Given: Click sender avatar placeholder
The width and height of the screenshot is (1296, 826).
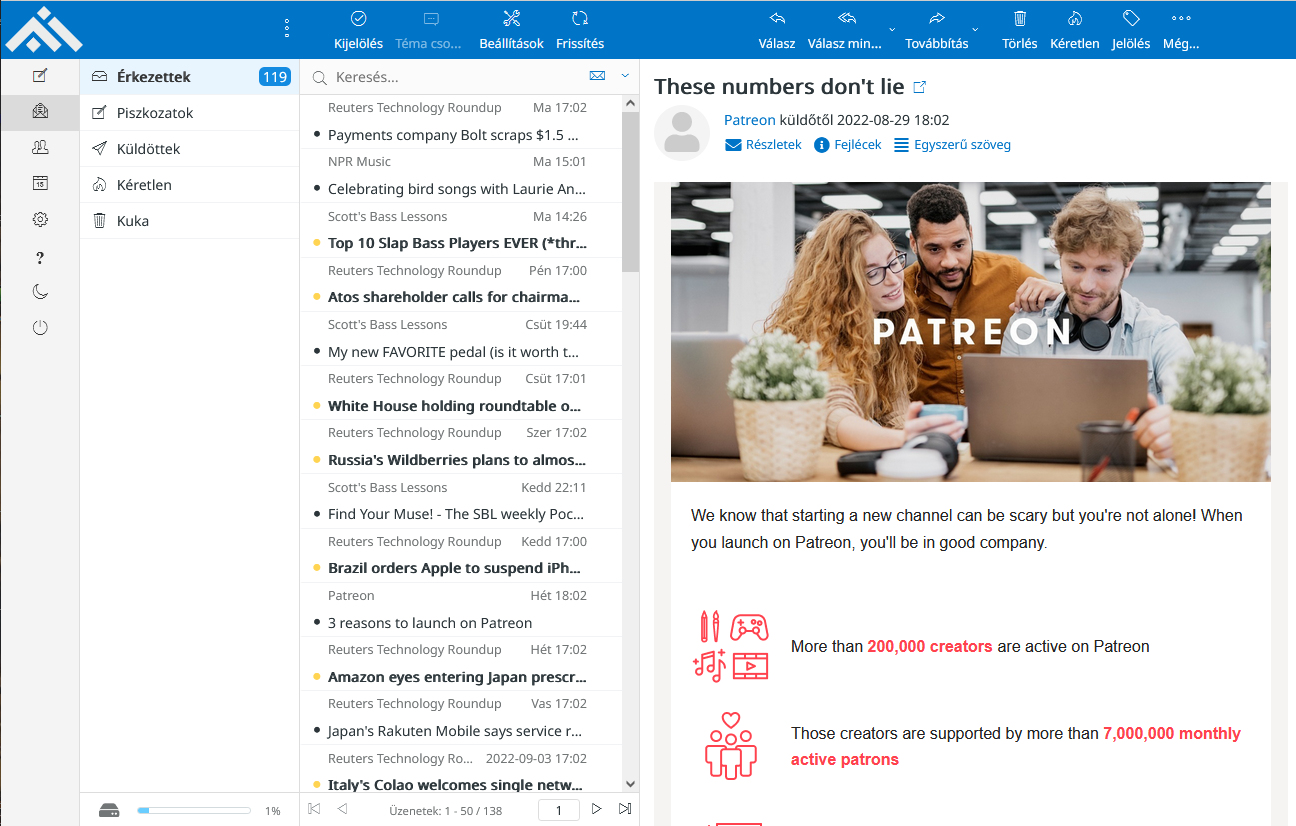Looking at the screenshot, I should 682,133.
